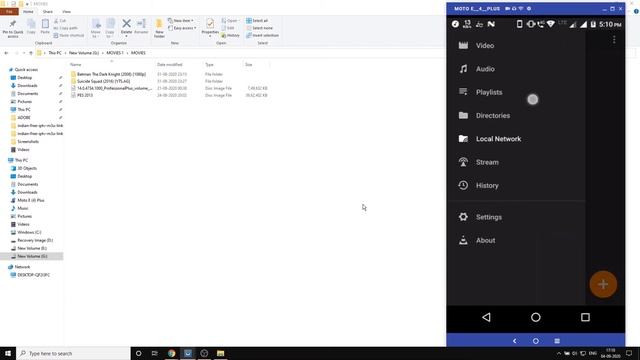Switch to the Home ribbon tab
The height and width of the screenshot is (360, 640).
pos(28,12)
